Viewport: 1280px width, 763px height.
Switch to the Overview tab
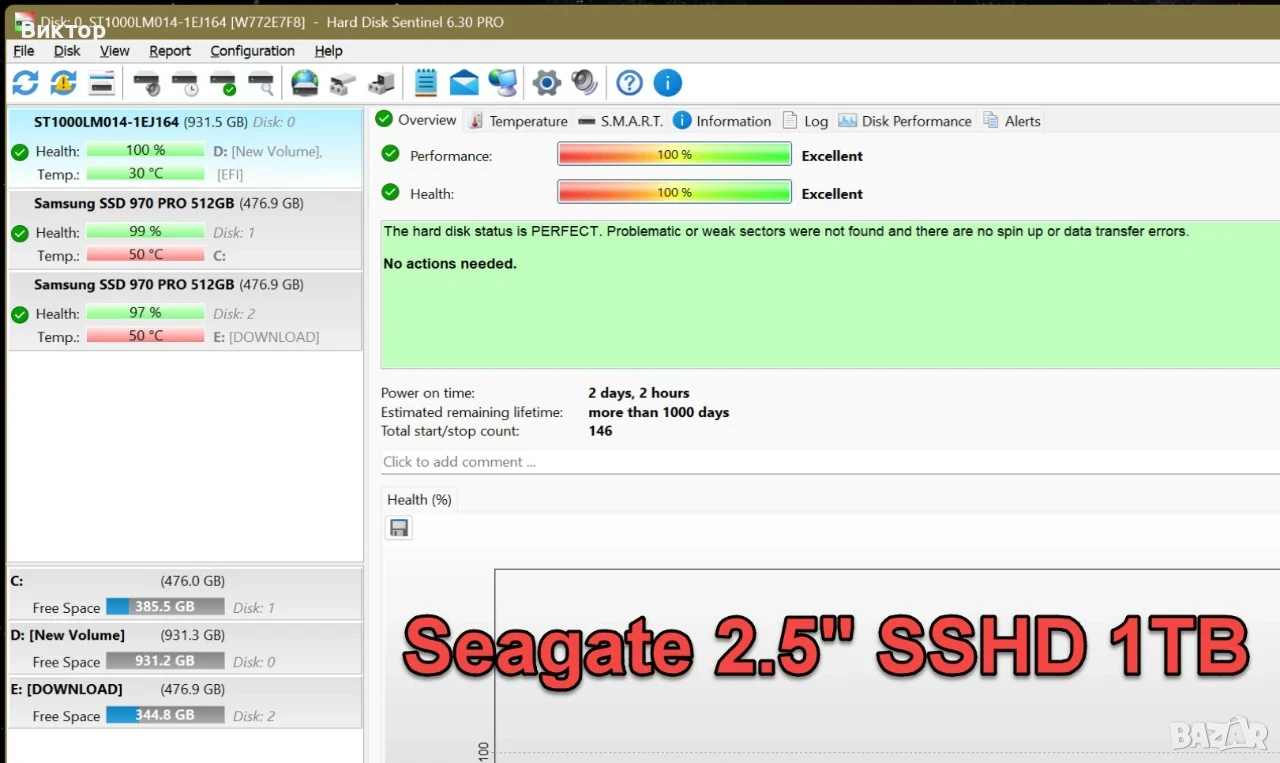[416, 120]
